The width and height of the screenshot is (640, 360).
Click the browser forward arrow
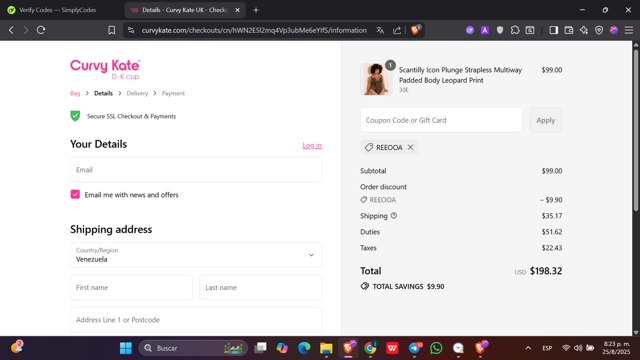[26, 30]
